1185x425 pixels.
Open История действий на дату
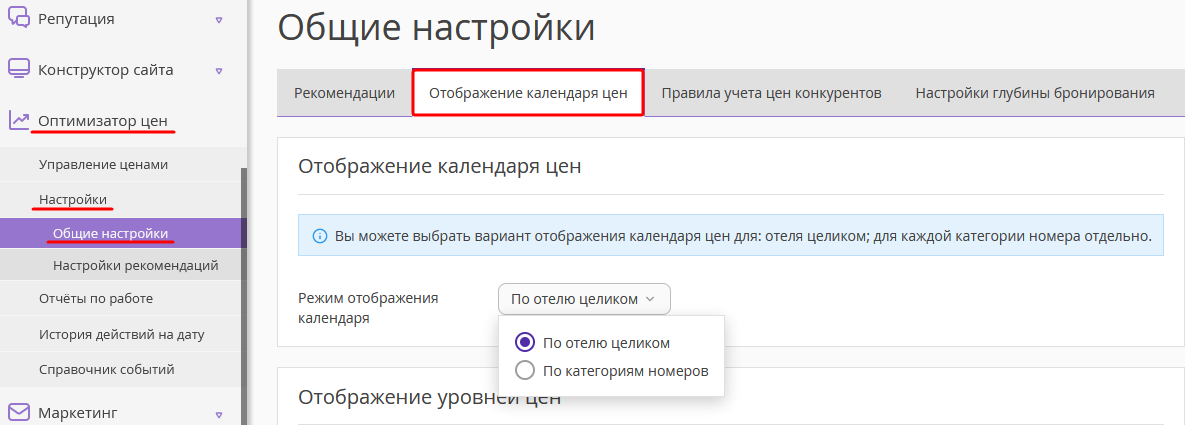(x=121, y=333)
